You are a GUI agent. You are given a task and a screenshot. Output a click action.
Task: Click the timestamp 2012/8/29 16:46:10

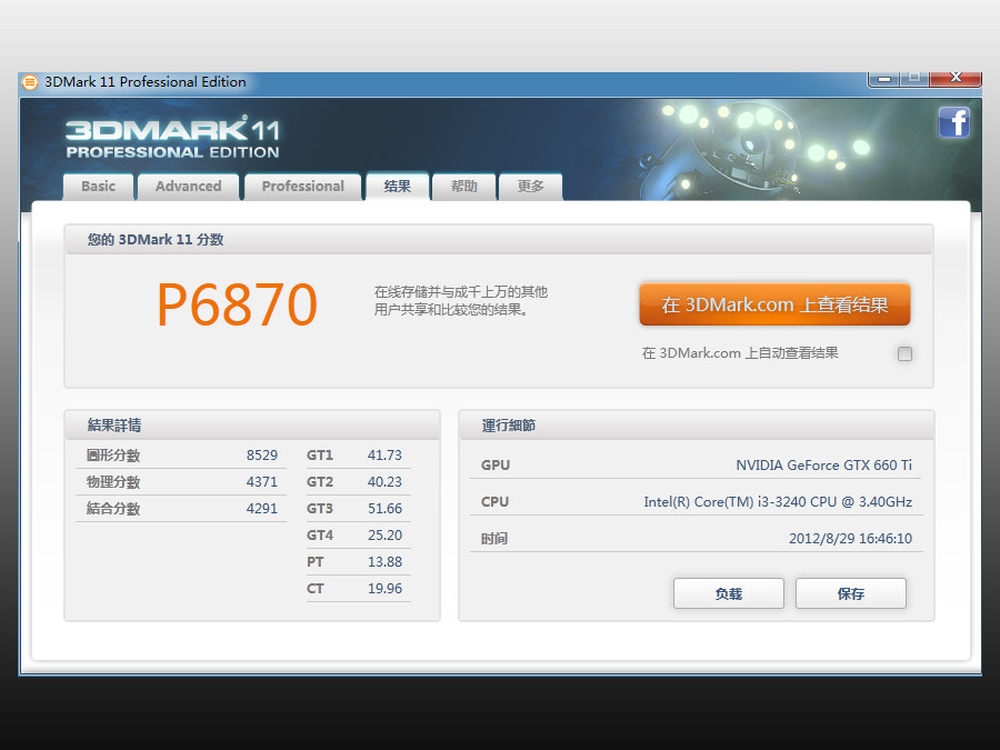click(851, 539)
